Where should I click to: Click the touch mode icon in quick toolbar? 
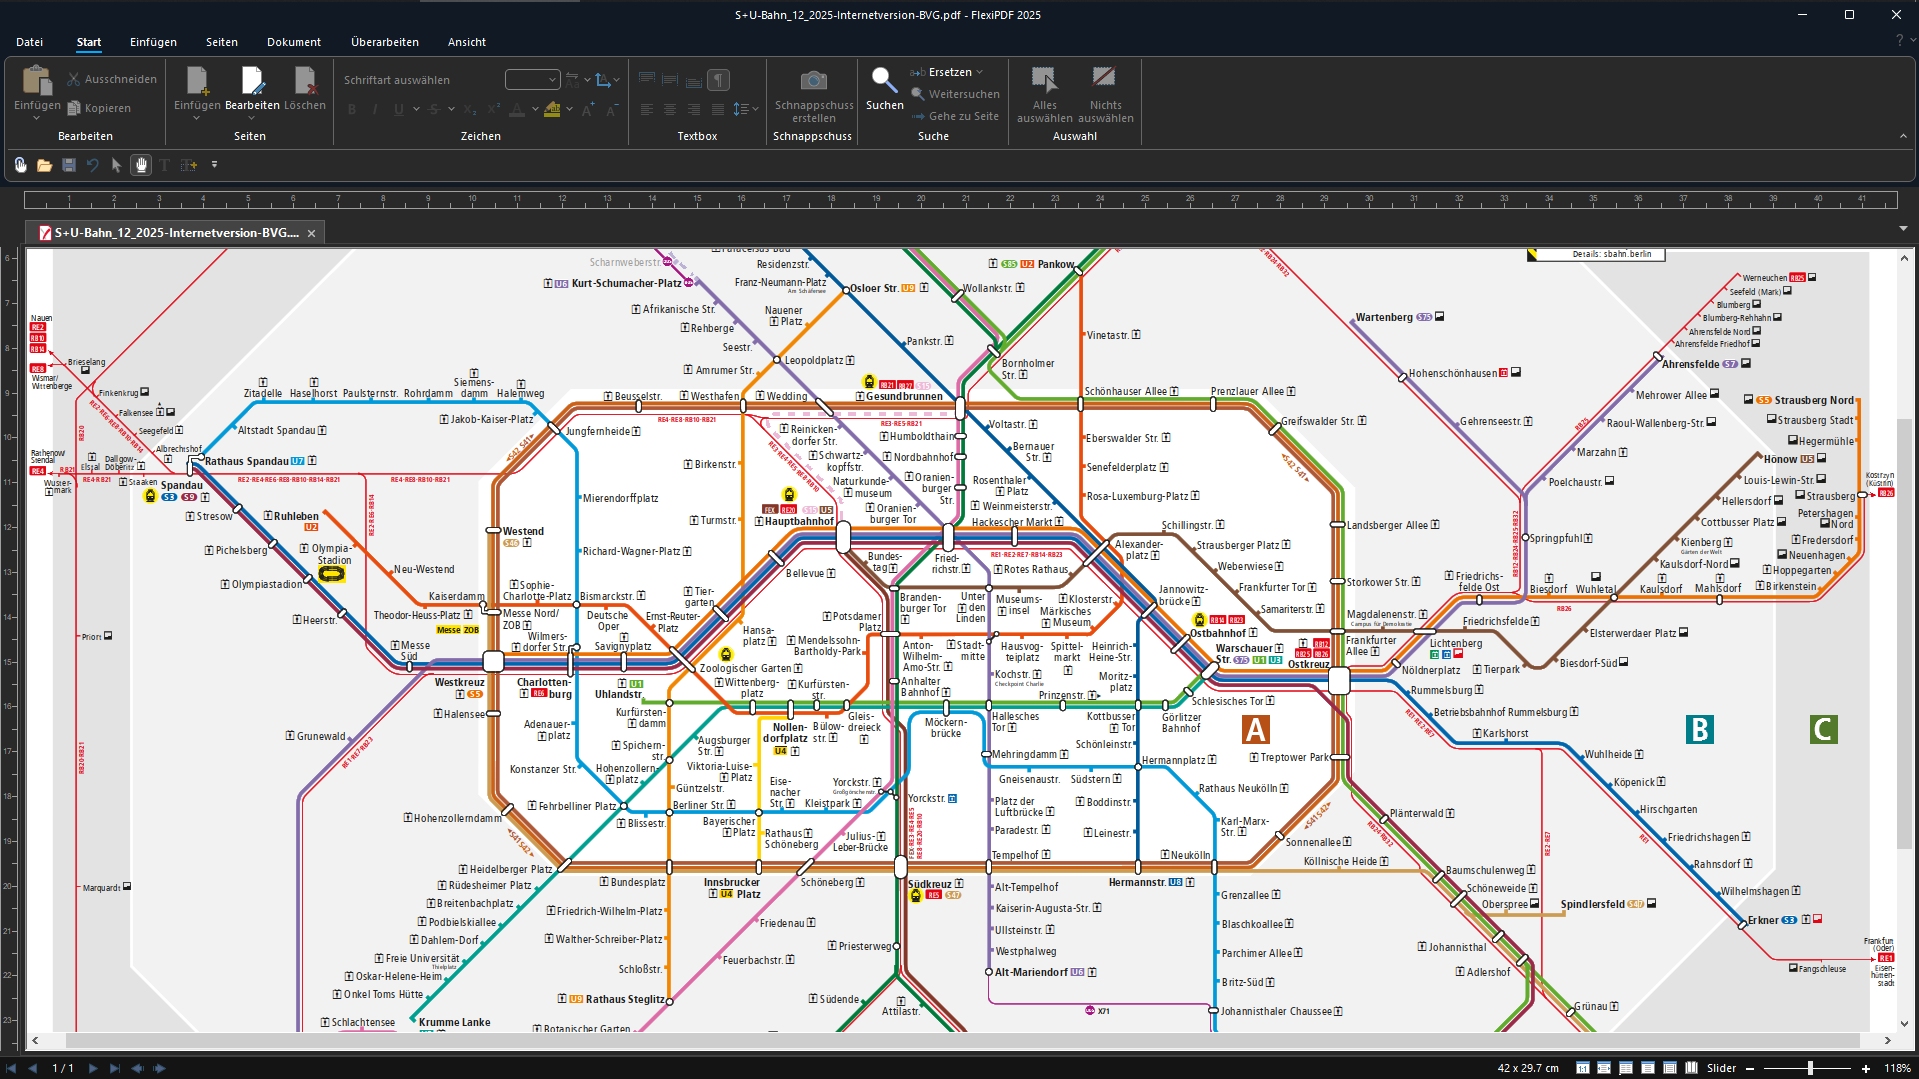(x=20, y=165)
